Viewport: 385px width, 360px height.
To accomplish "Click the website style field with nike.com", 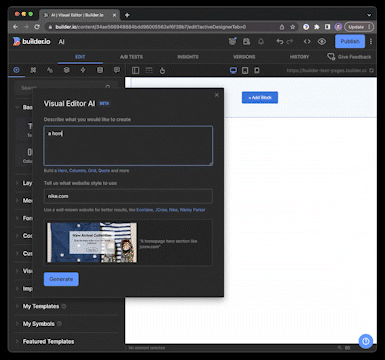I will coord(128,196).
